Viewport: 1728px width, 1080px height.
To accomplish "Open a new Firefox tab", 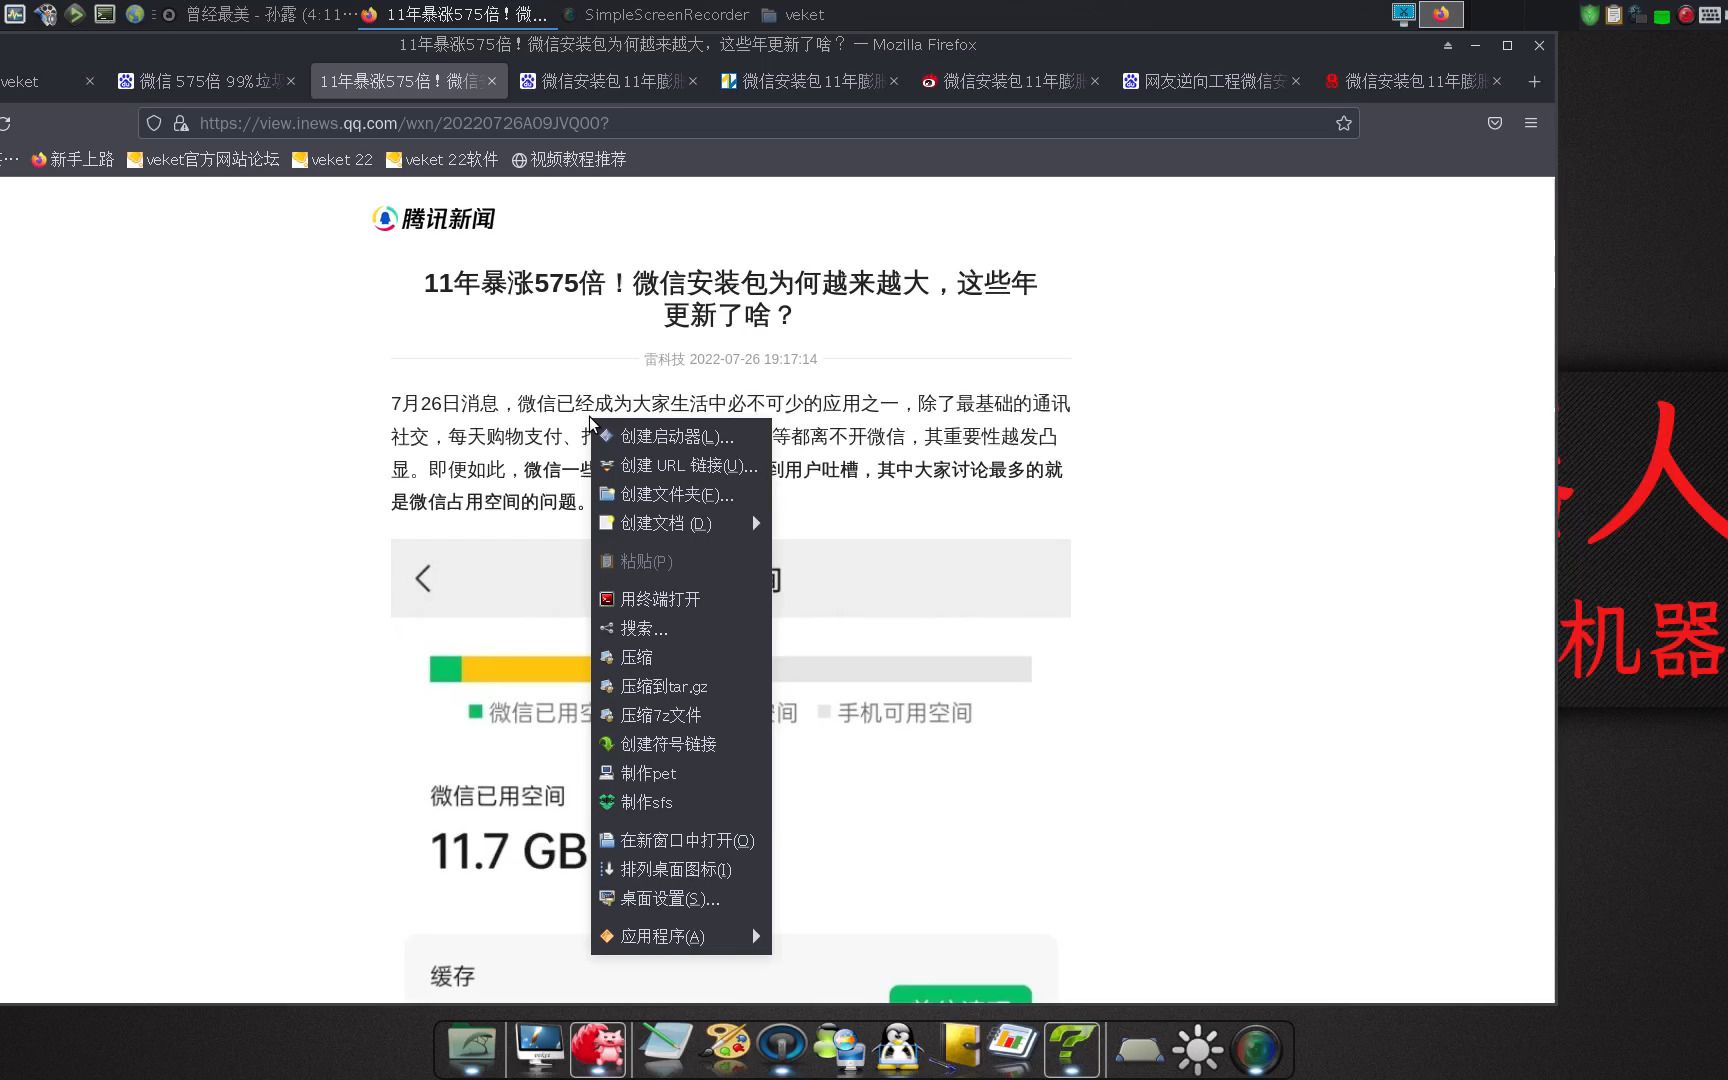I will (x=1534, y=81).
